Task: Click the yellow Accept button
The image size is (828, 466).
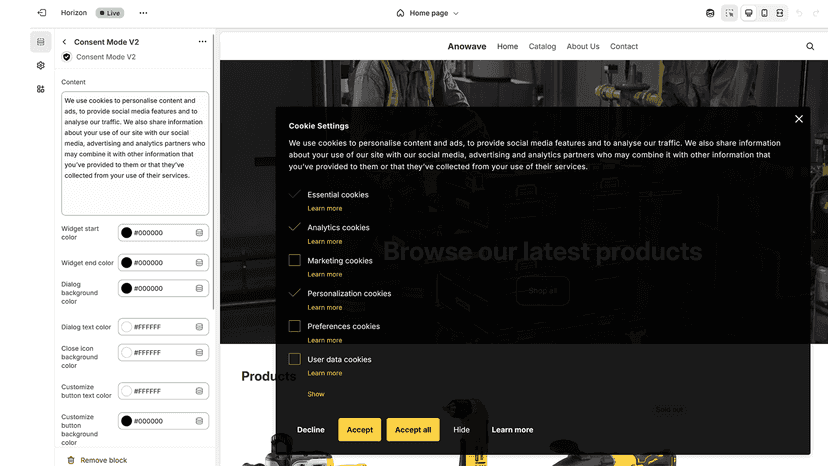Action: click(360, 430)
